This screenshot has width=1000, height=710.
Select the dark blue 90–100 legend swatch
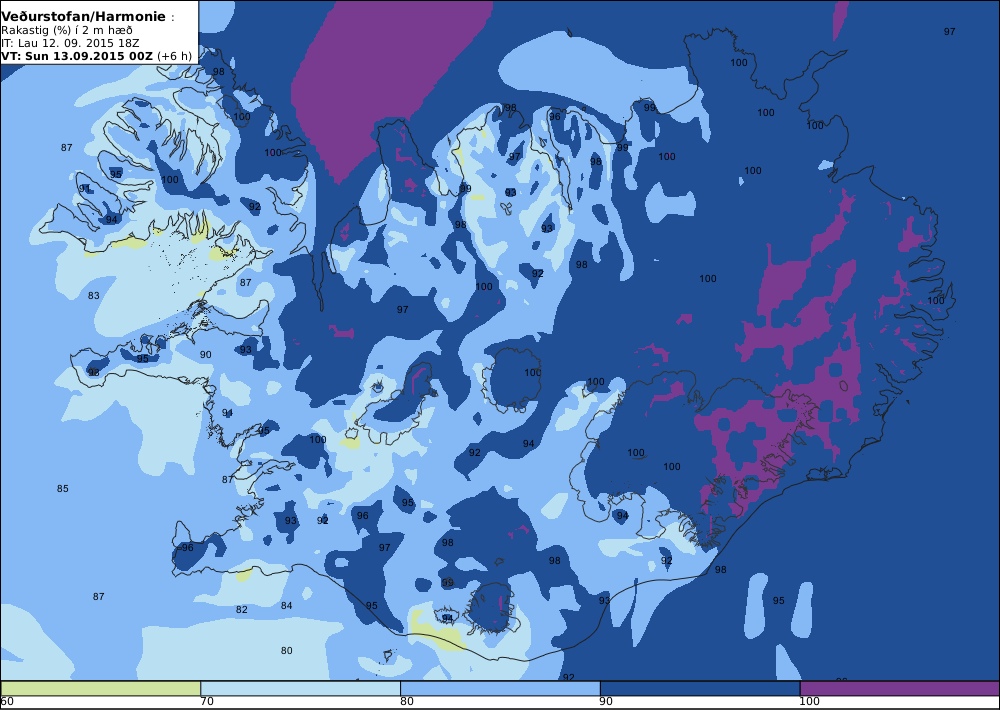click(700, 688)
